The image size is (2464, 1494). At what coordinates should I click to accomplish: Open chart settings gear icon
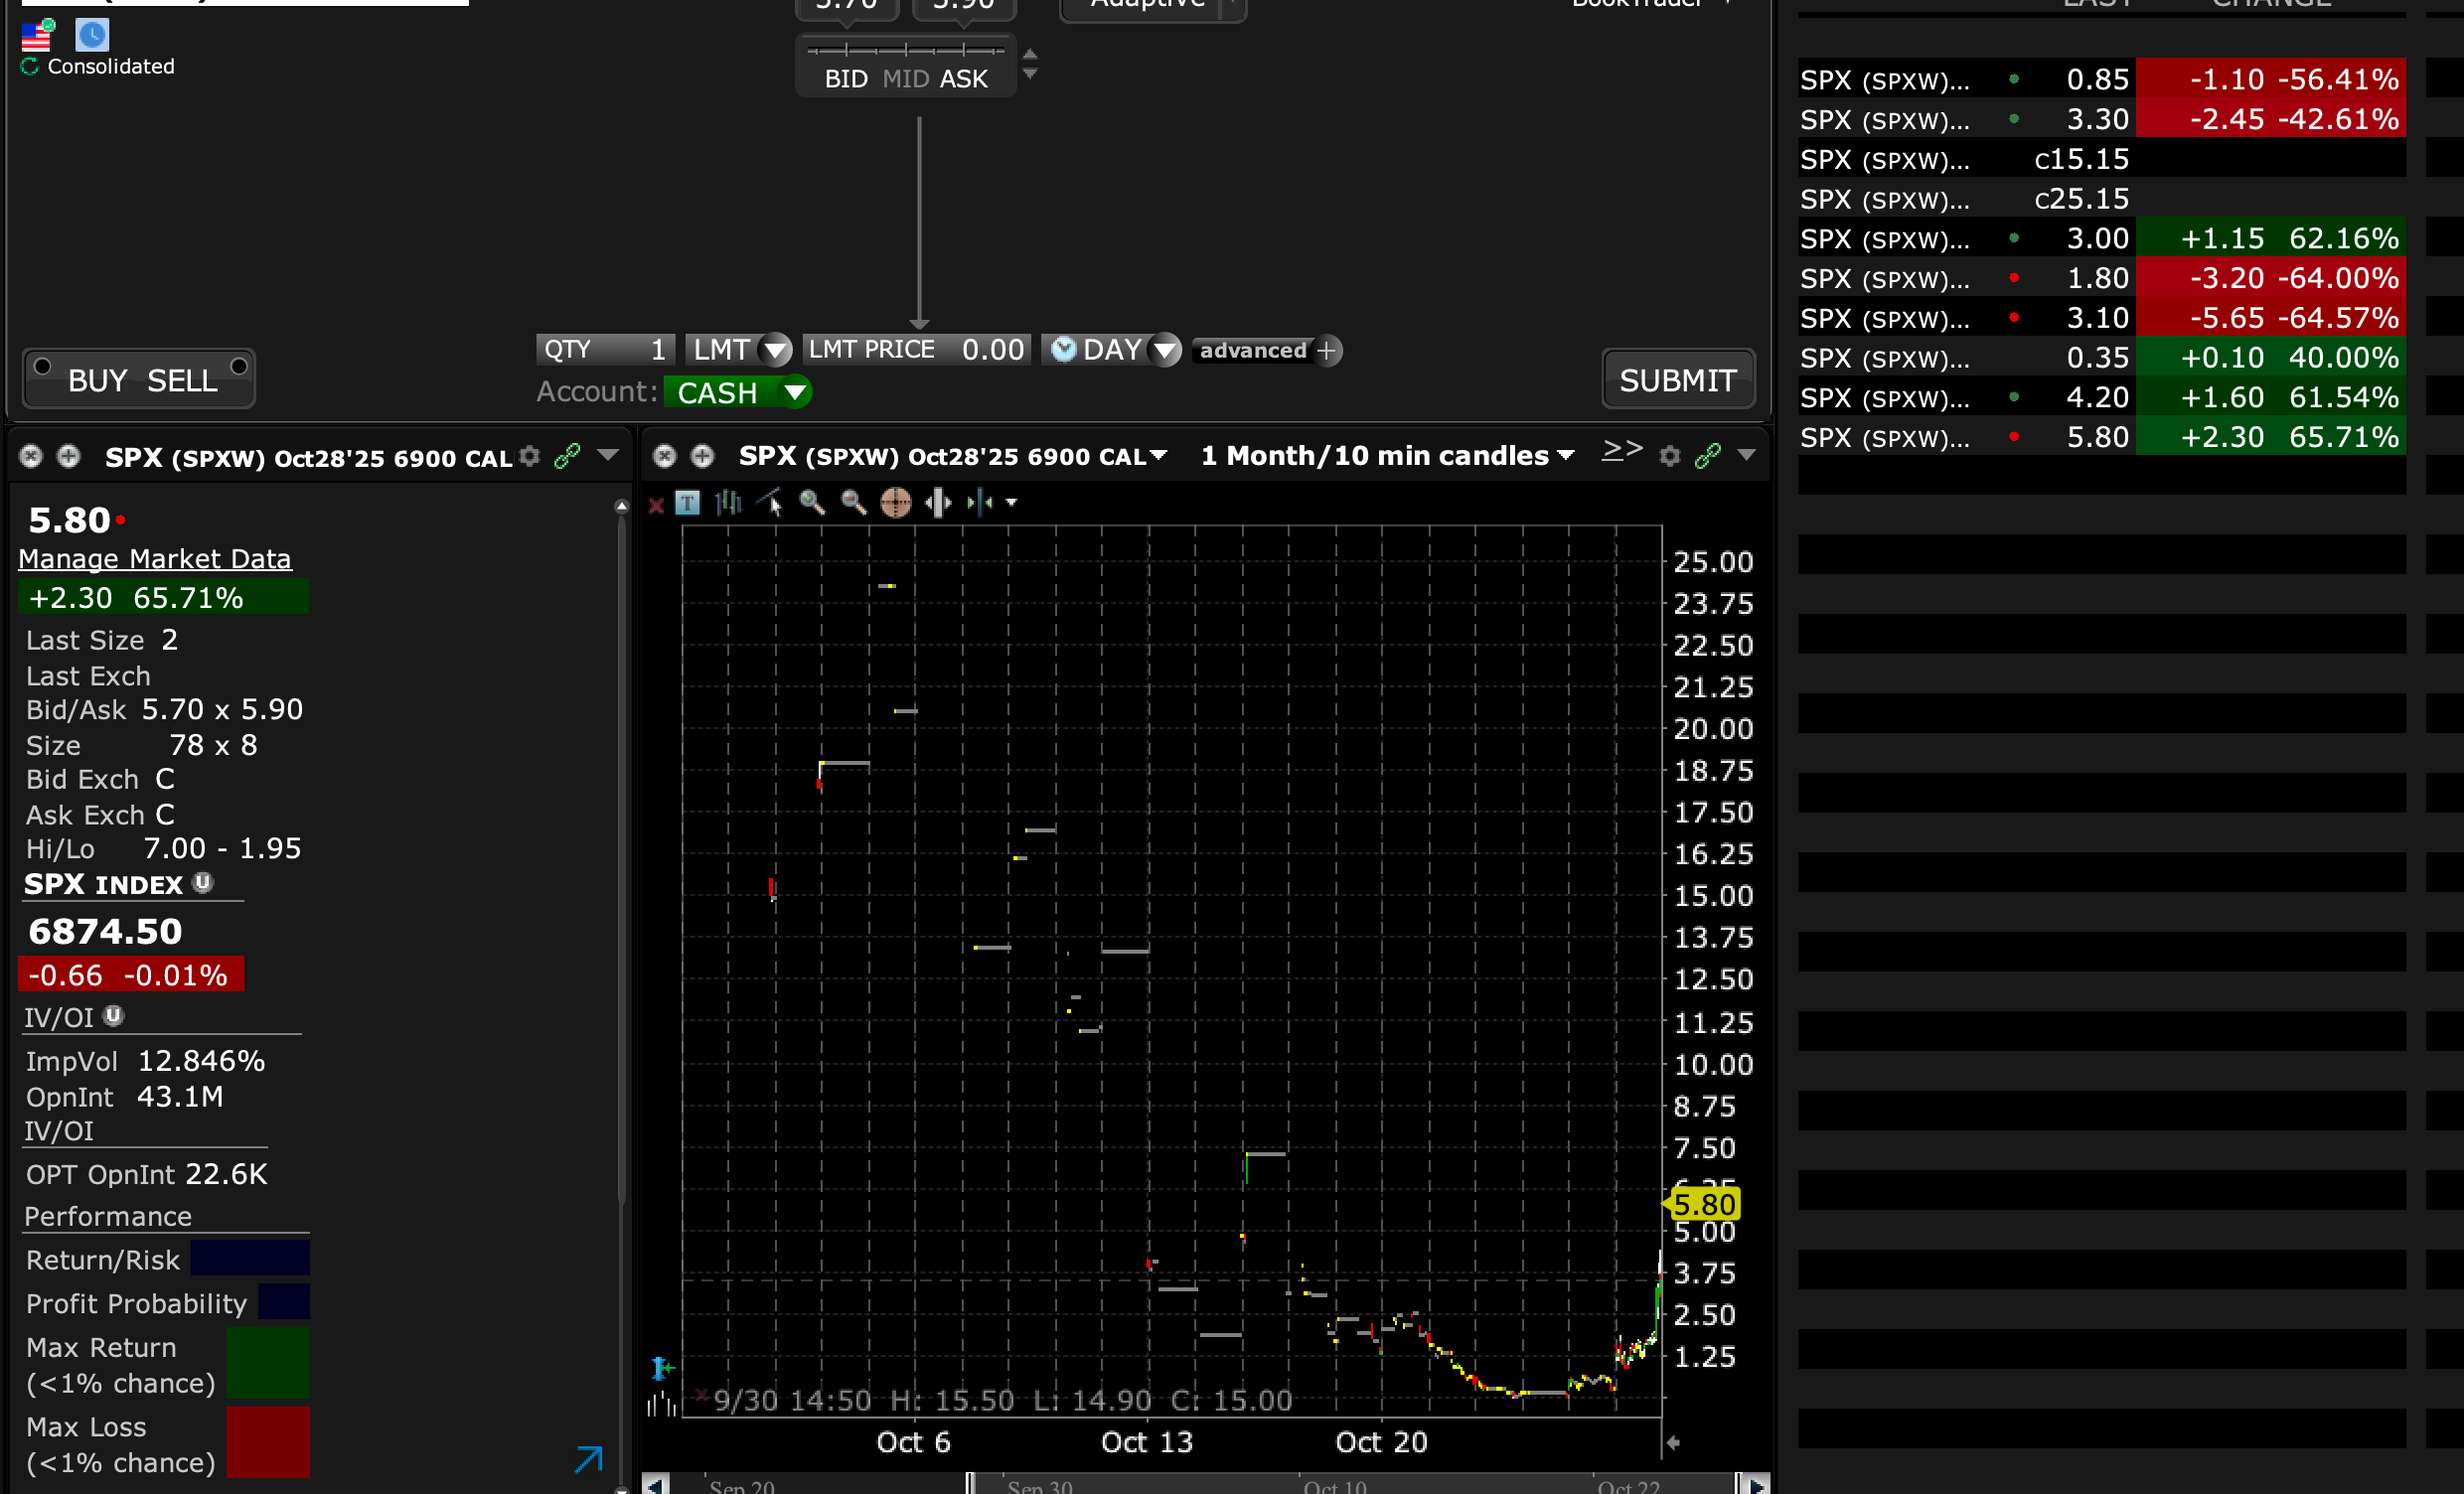(1669, 456)
